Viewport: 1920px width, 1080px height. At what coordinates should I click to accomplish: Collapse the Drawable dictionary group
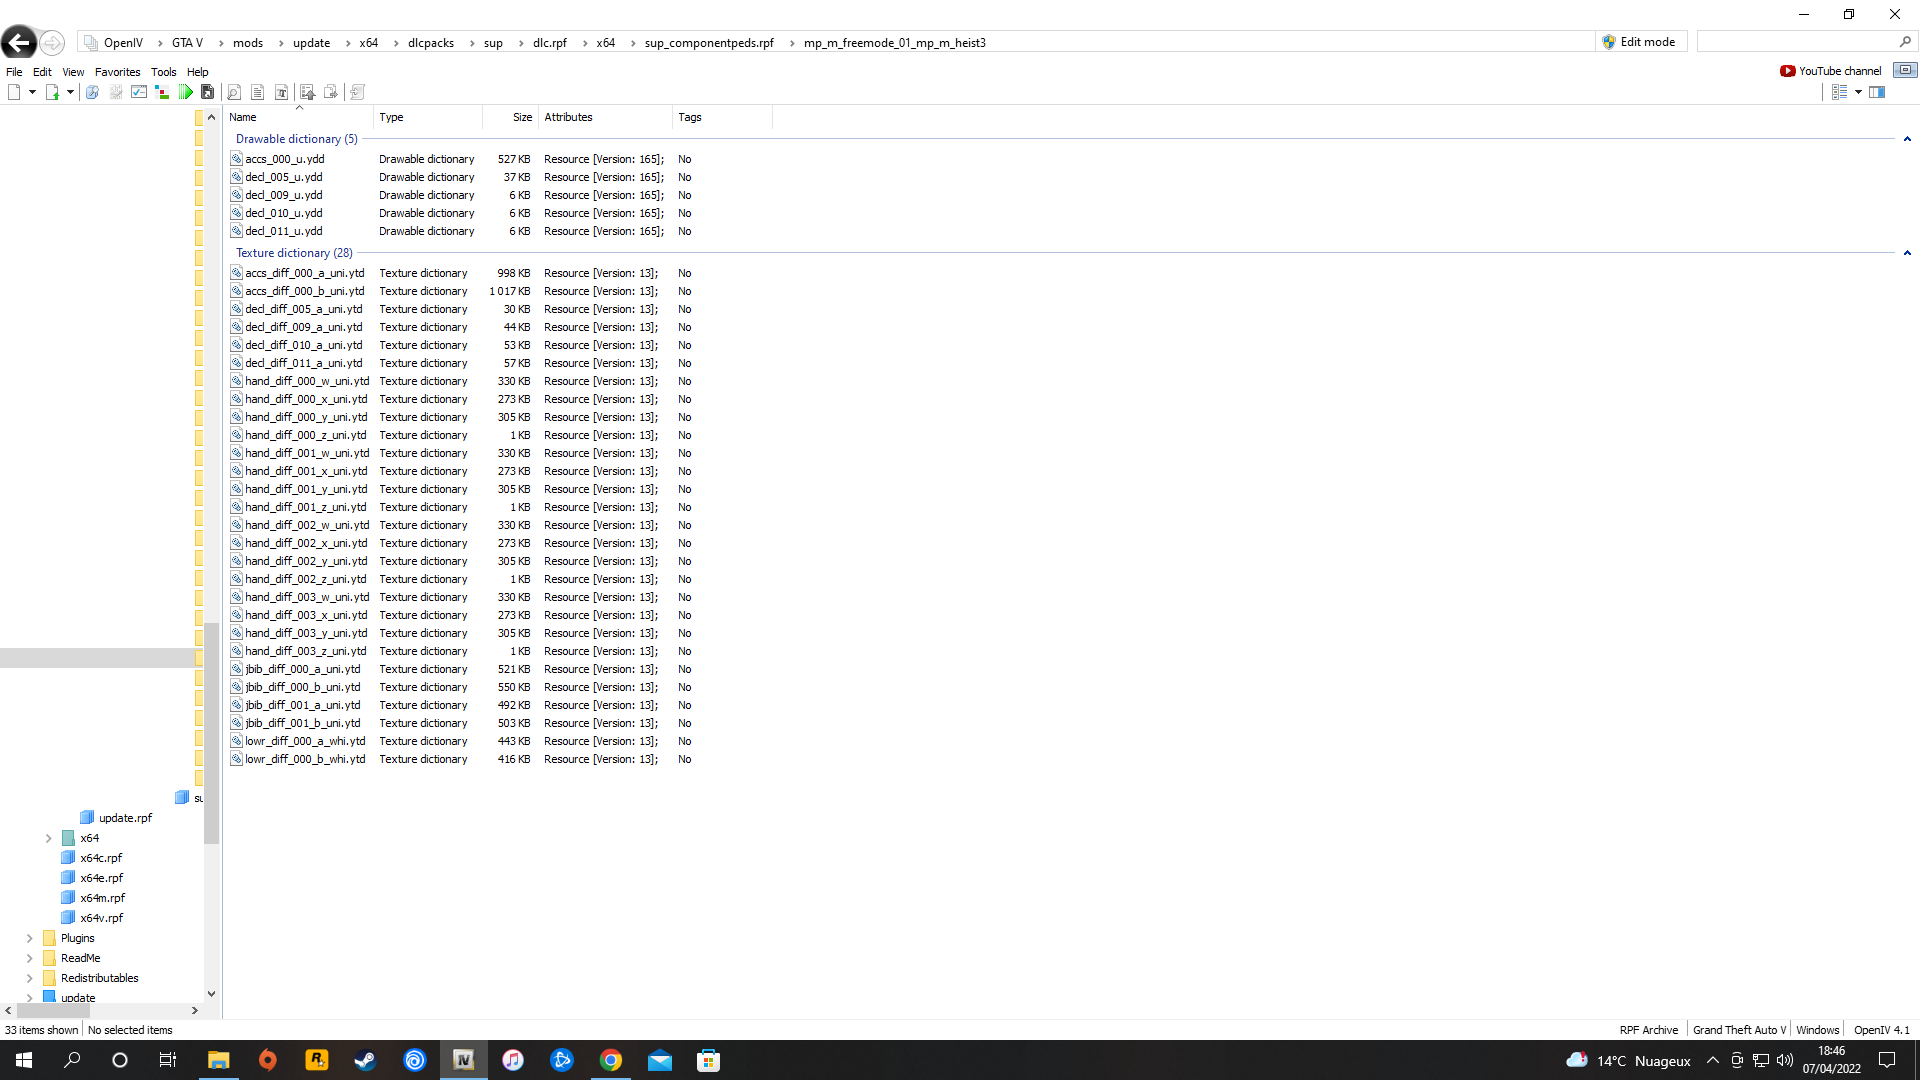coord(1907,139)
